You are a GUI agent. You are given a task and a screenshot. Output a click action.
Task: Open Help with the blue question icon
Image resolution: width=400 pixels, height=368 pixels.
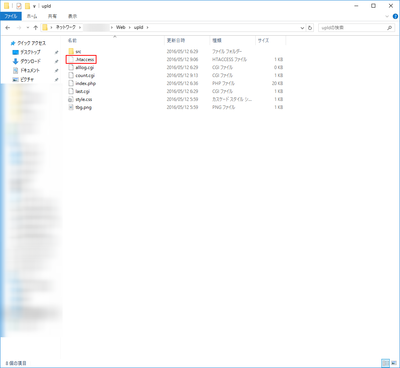[395, 16]
